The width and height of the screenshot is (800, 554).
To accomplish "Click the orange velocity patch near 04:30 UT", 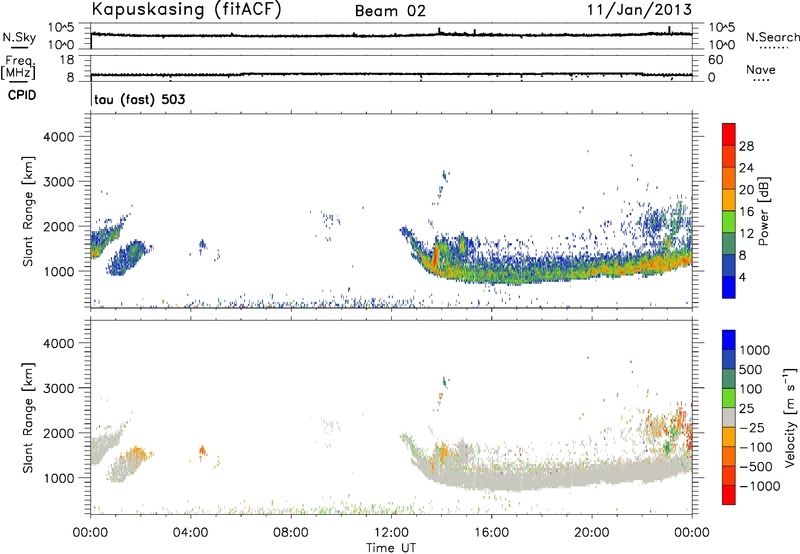I will click(203, 450).
